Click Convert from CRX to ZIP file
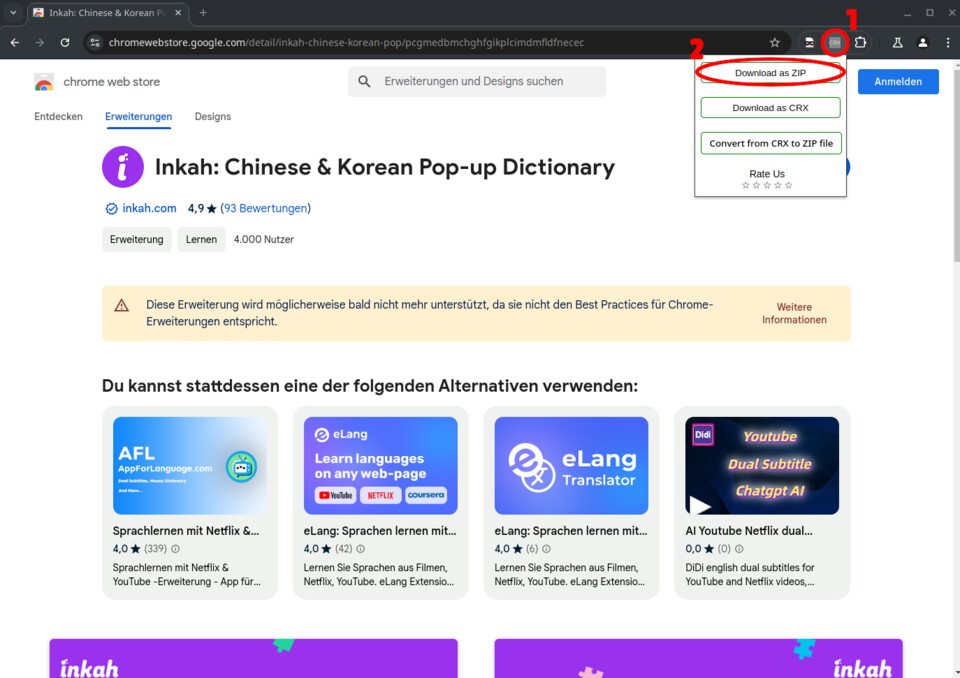Screen dimensions: 960x678 [770, 143]
